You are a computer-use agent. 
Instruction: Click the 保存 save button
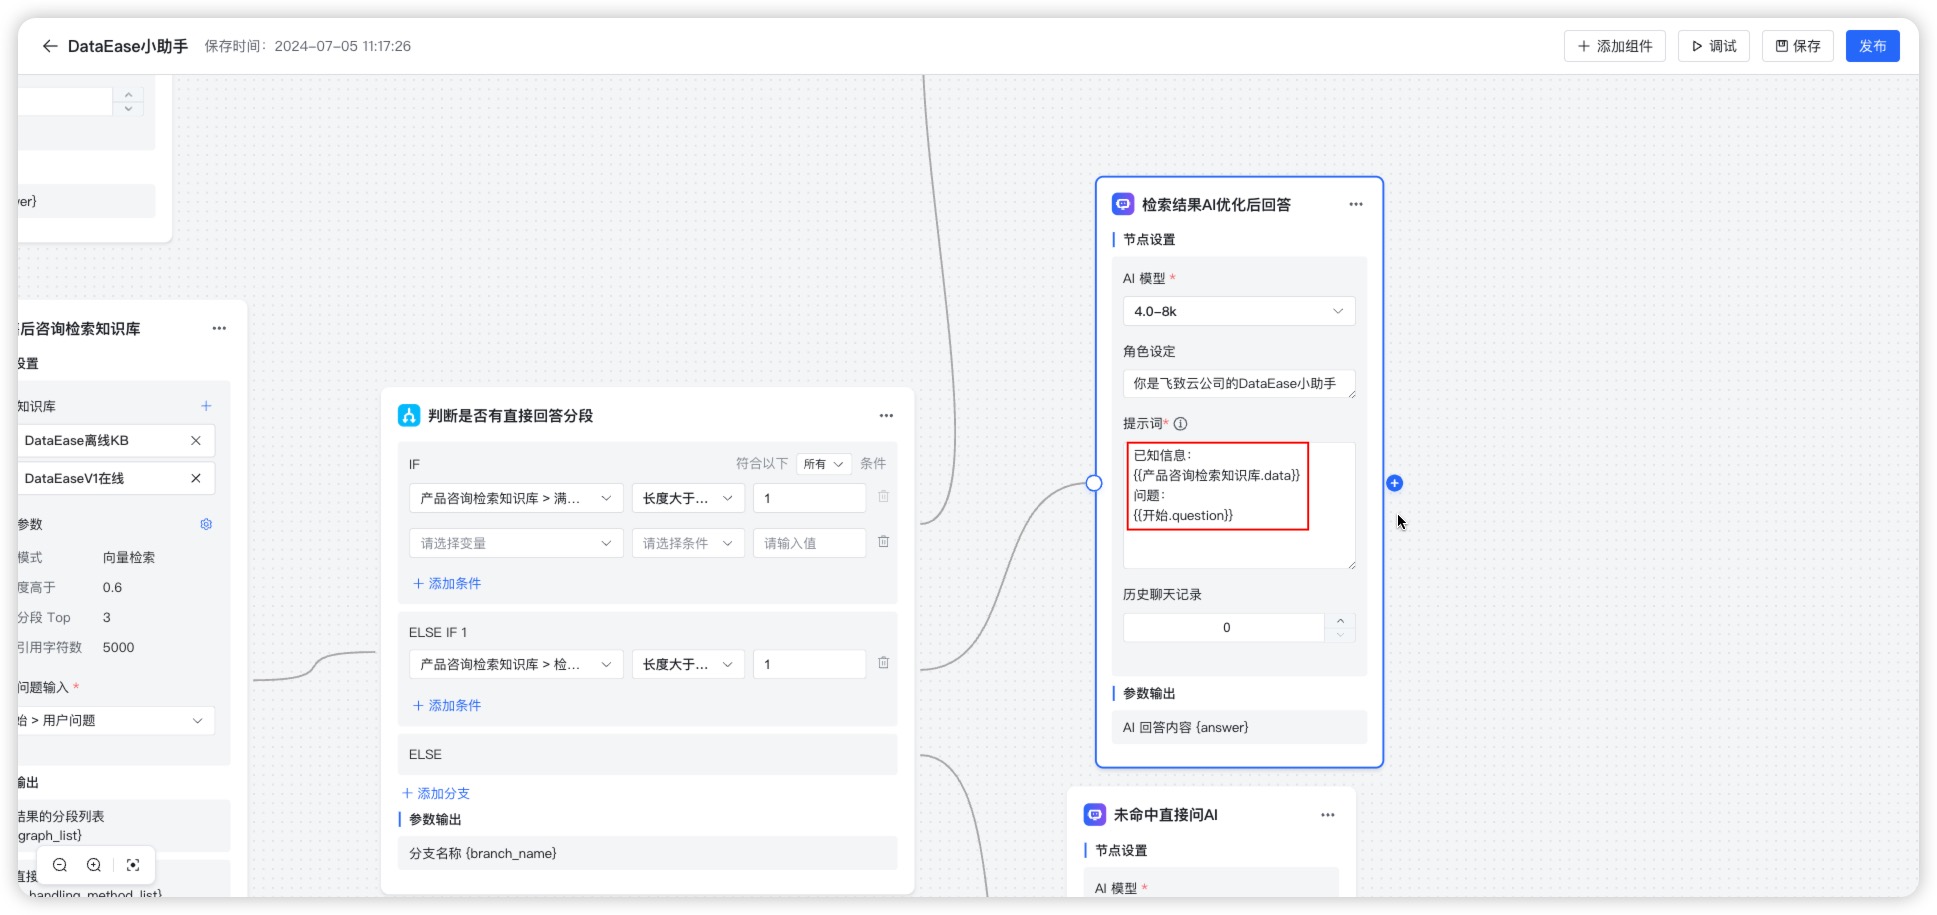tap(1797, 46)
